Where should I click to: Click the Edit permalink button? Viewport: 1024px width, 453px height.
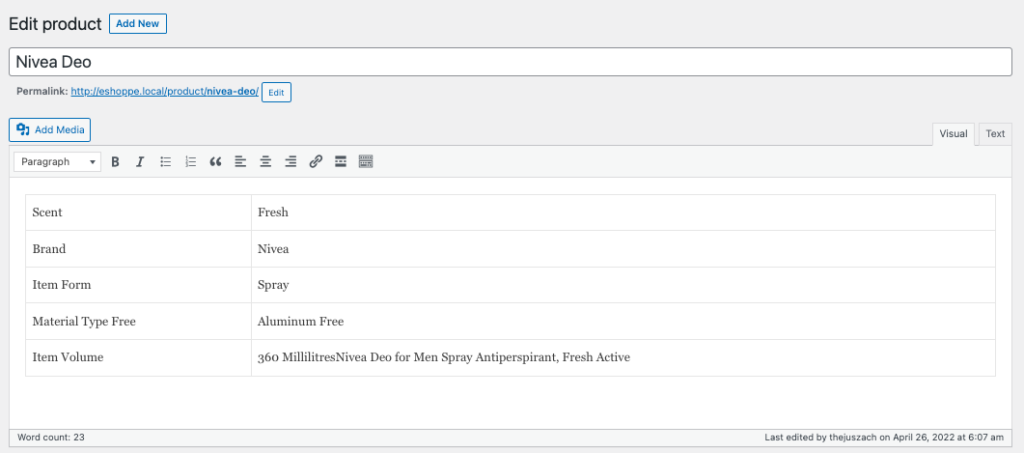coord(276,92)
